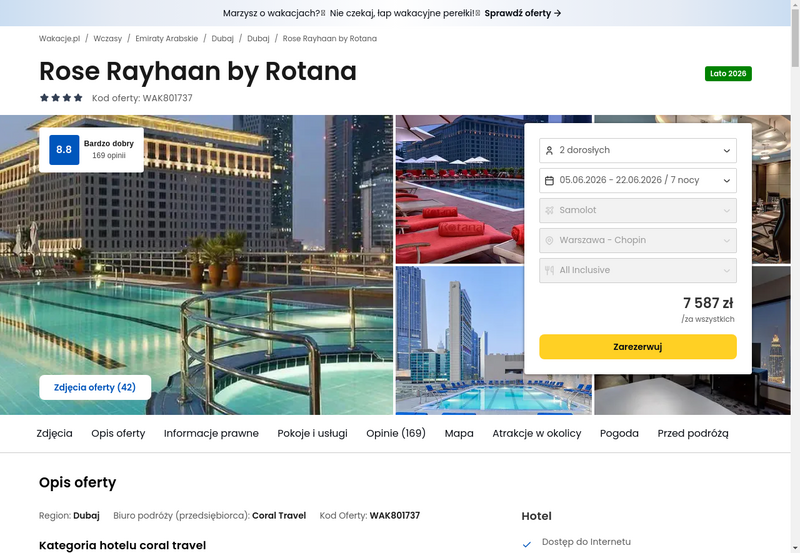This screenshot has height=553, width=800.
Task: Open the Warszawa - Chopin departure dropdown
Action: point(637,240)
